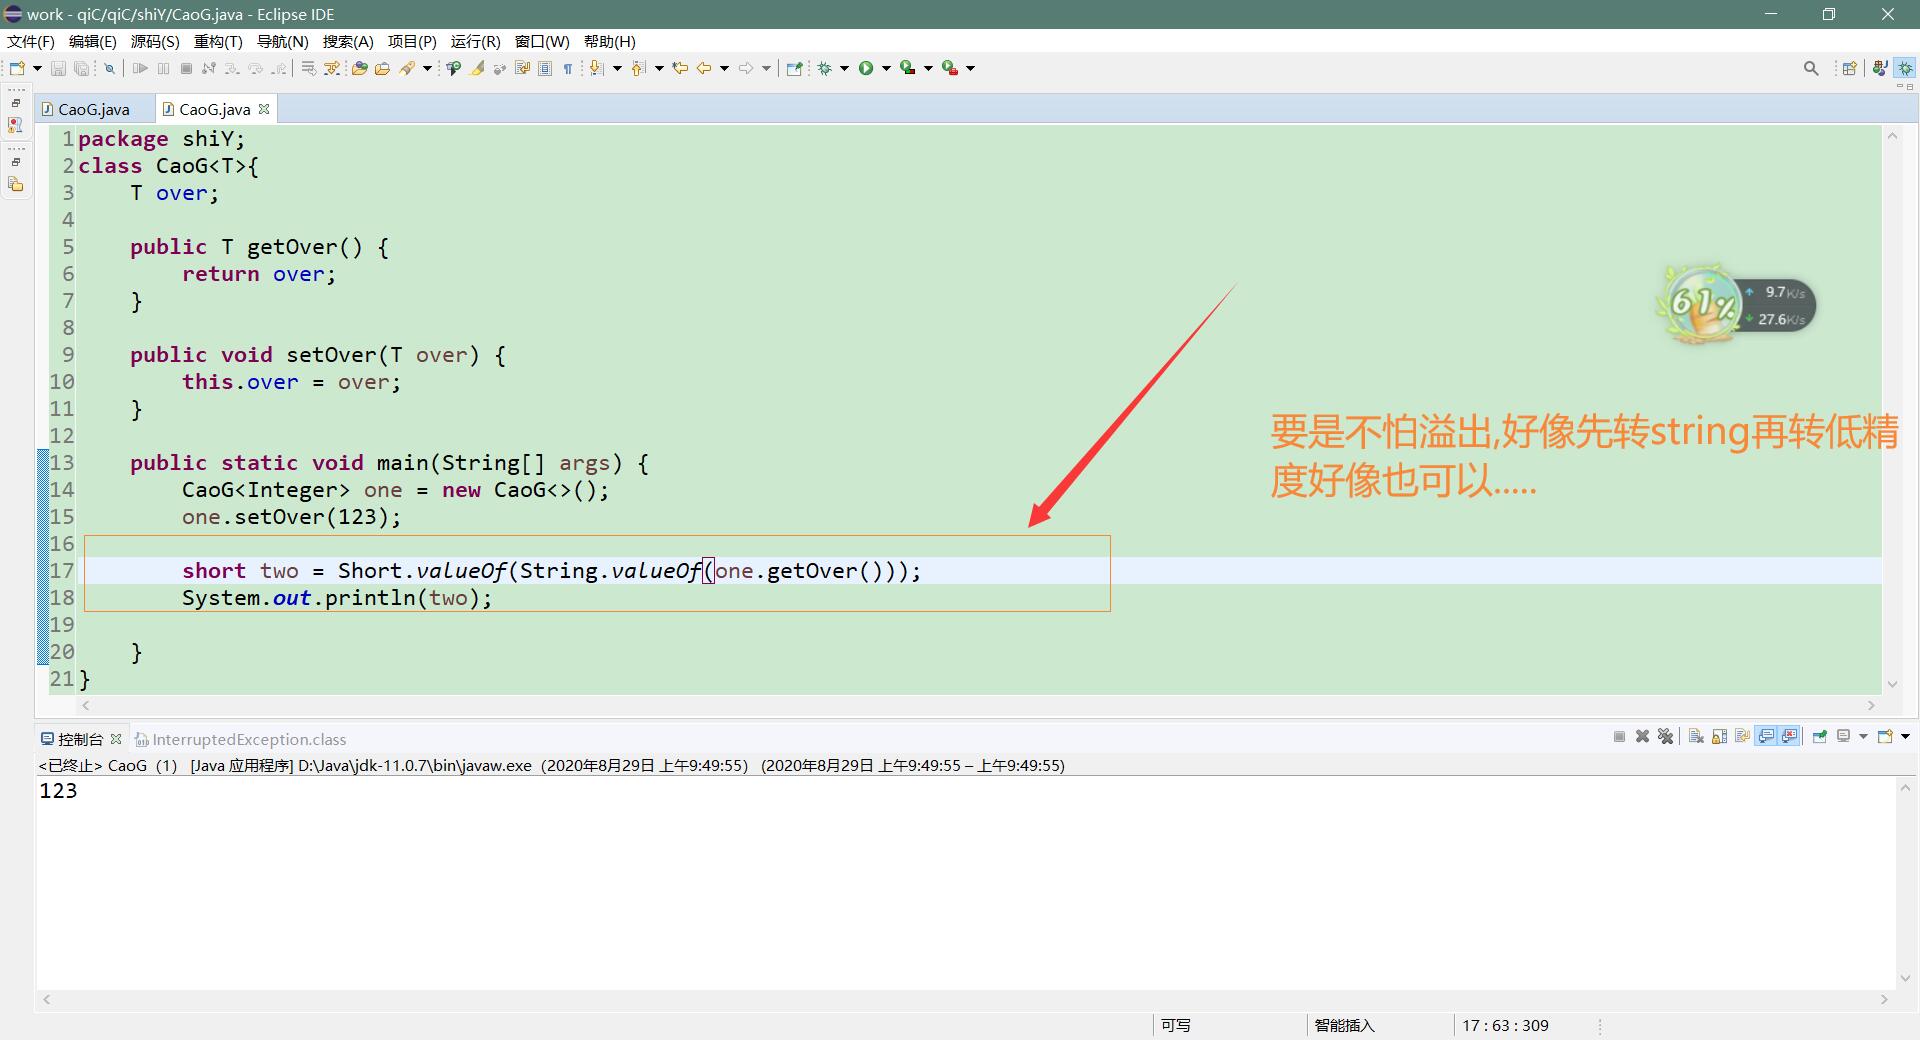1920x1040 pixels.
Task: Expand the Debug configurations dropdown
Action: (844, 68)
